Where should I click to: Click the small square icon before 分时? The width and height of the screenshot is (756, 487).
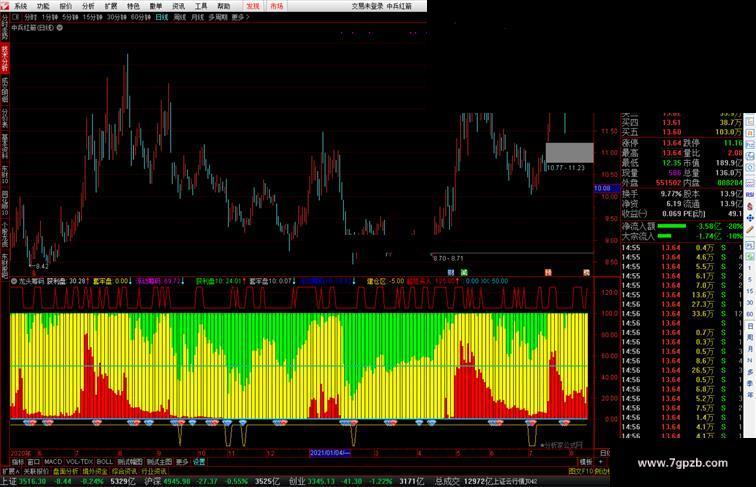[x=15, y=17]
